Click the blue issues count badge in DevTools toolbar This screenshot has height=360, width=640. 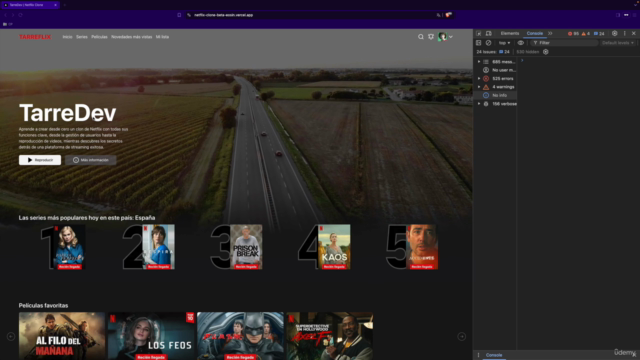pos(599,33)
